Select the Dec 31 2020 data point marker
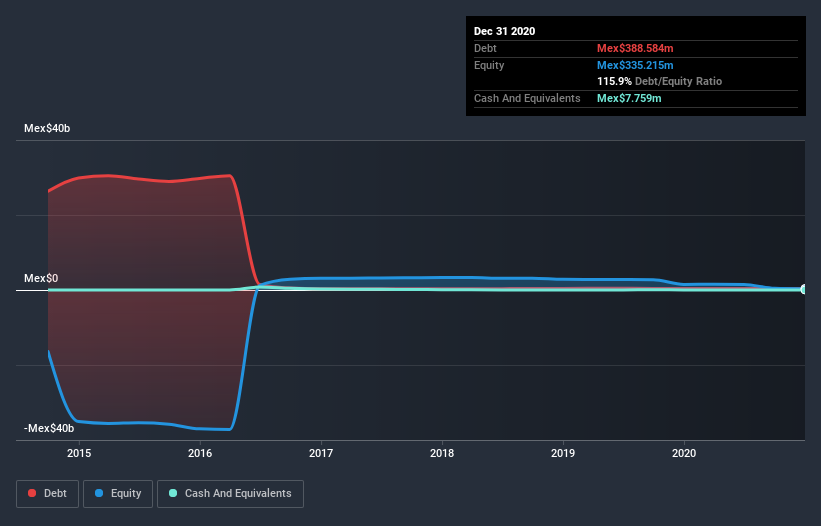The width and height of the screenshot is (821, 526). (x=804, y=289)
